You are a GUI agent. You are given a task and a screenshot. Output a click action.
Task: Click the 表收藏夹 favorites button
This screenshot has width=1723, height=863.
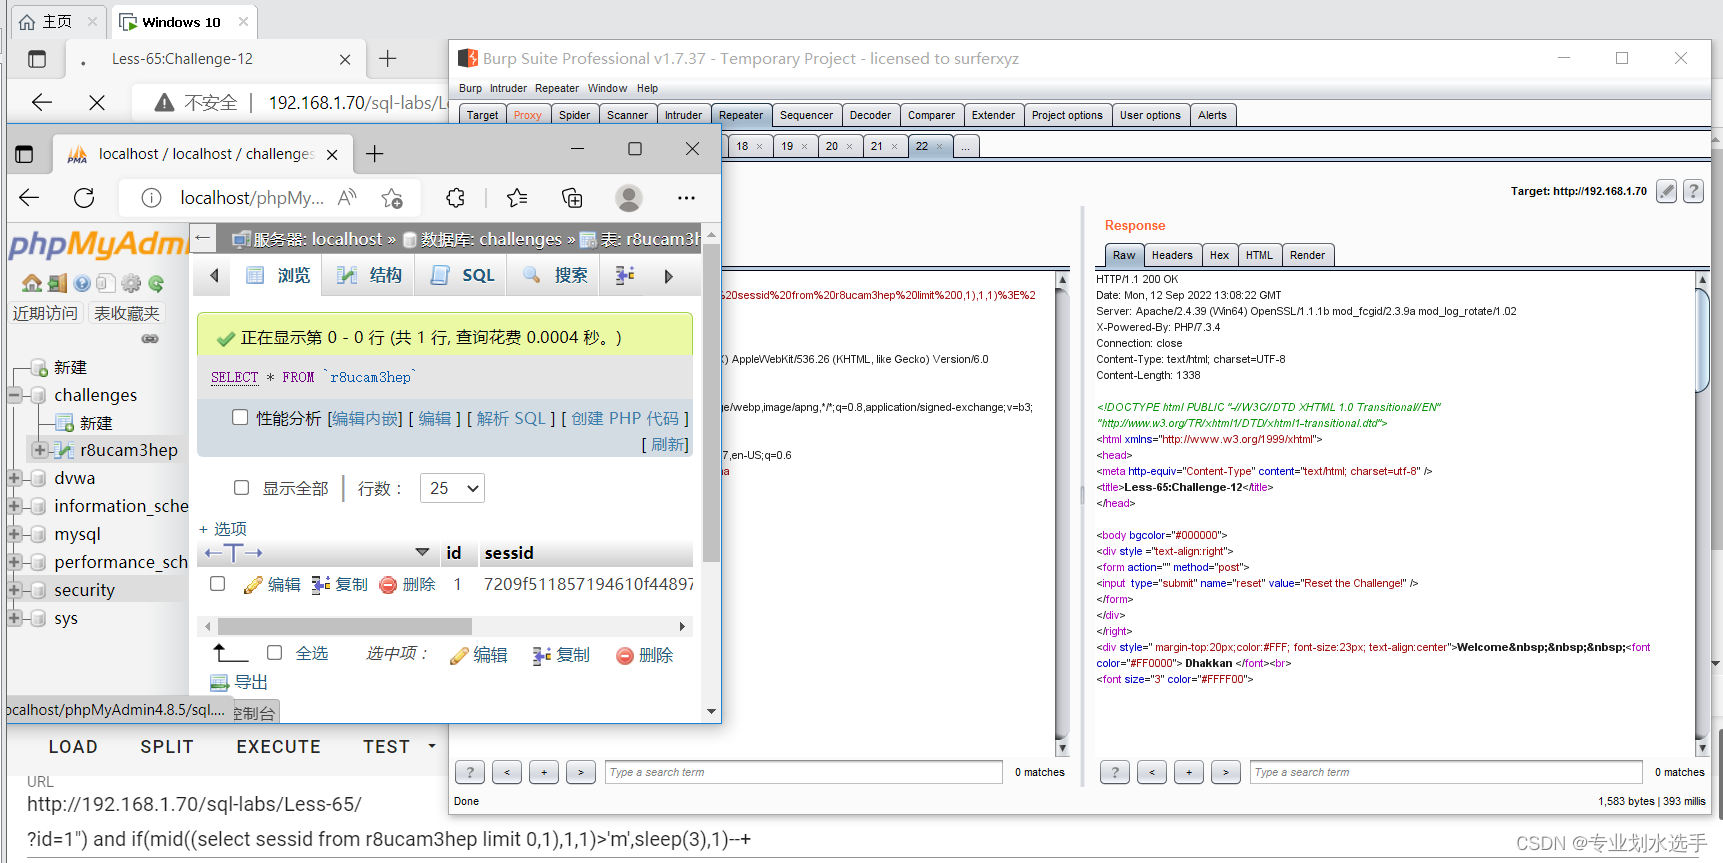[x=127, y=313]
